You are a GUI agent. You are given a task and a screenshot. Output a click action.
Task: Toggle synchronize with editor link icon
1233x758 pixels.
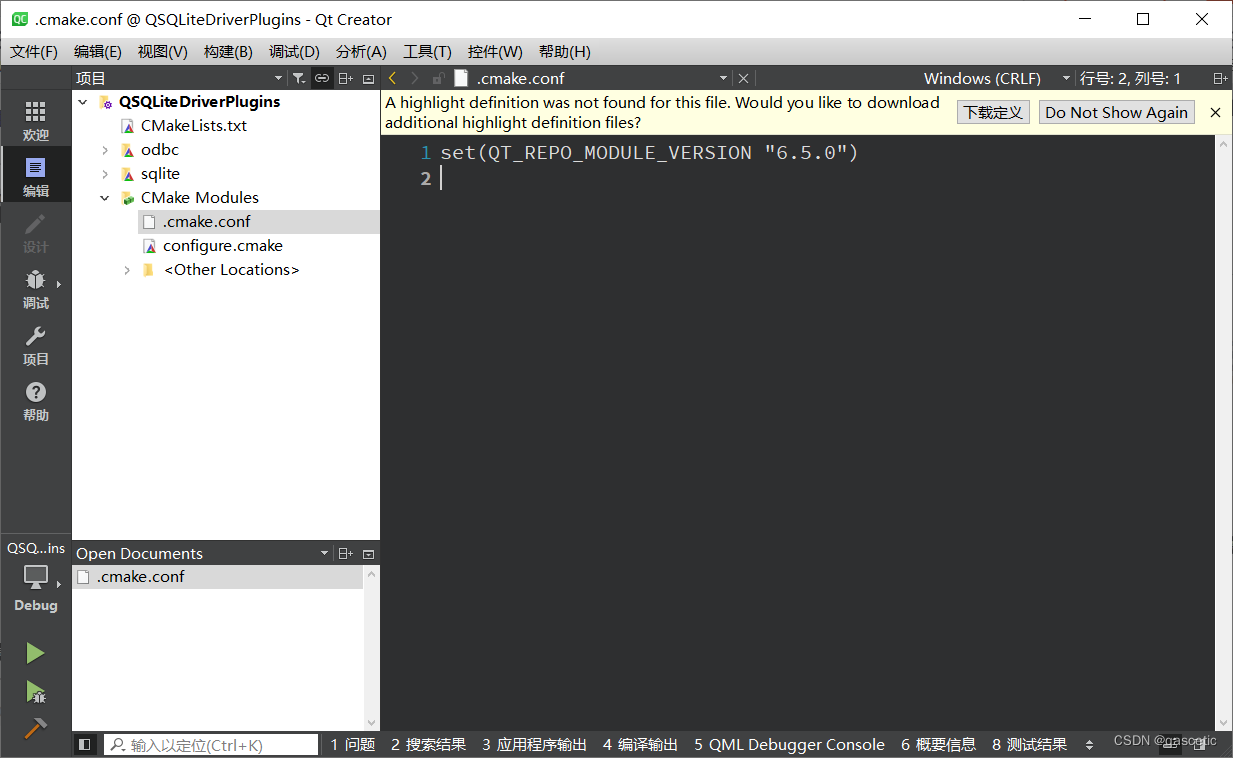321,78
